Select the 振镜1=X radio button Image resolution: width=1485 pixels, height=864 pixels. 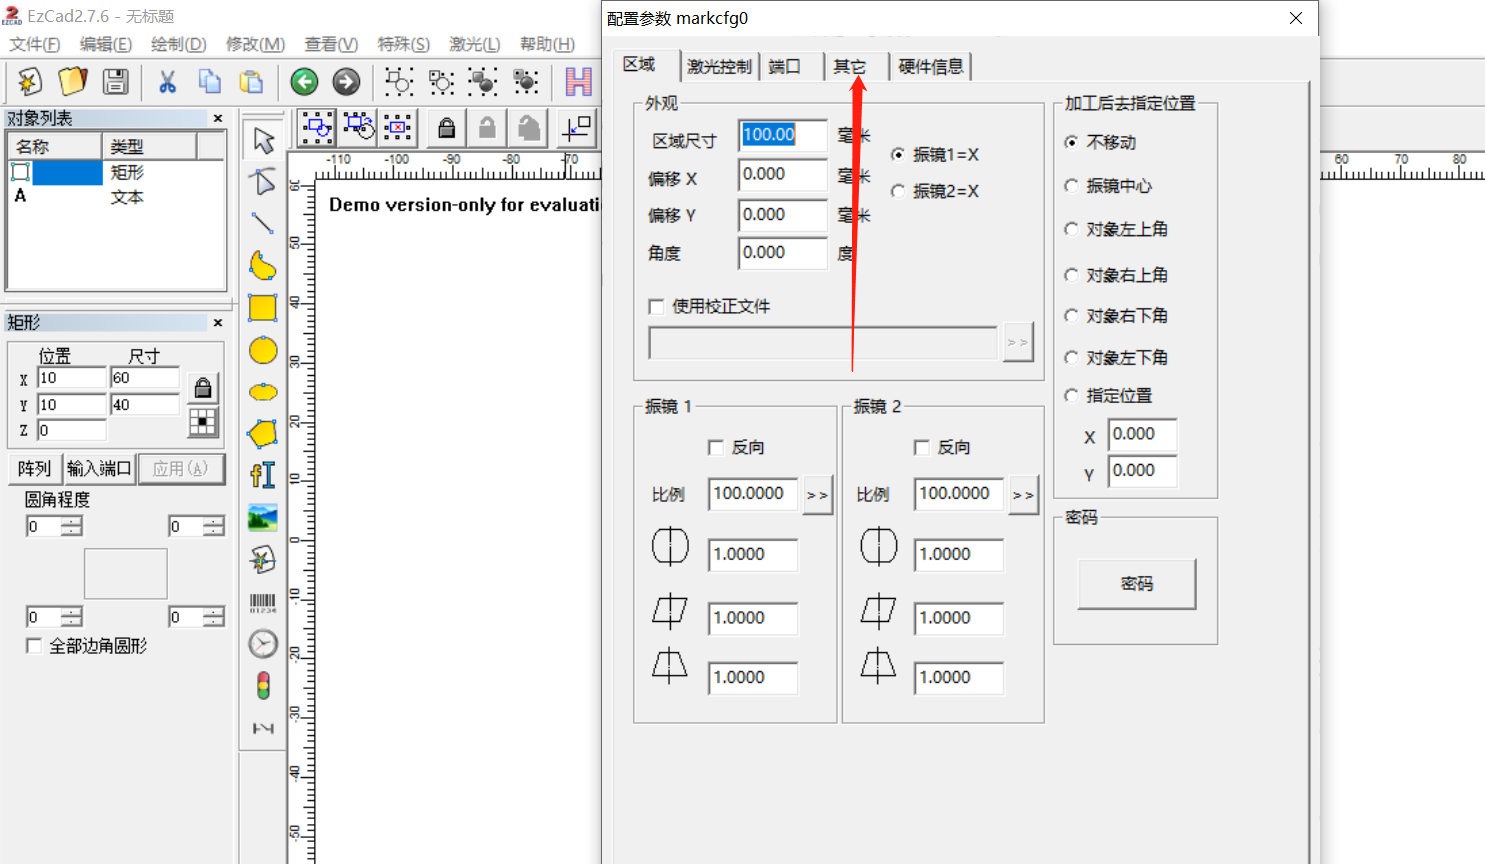pos(898,155)
